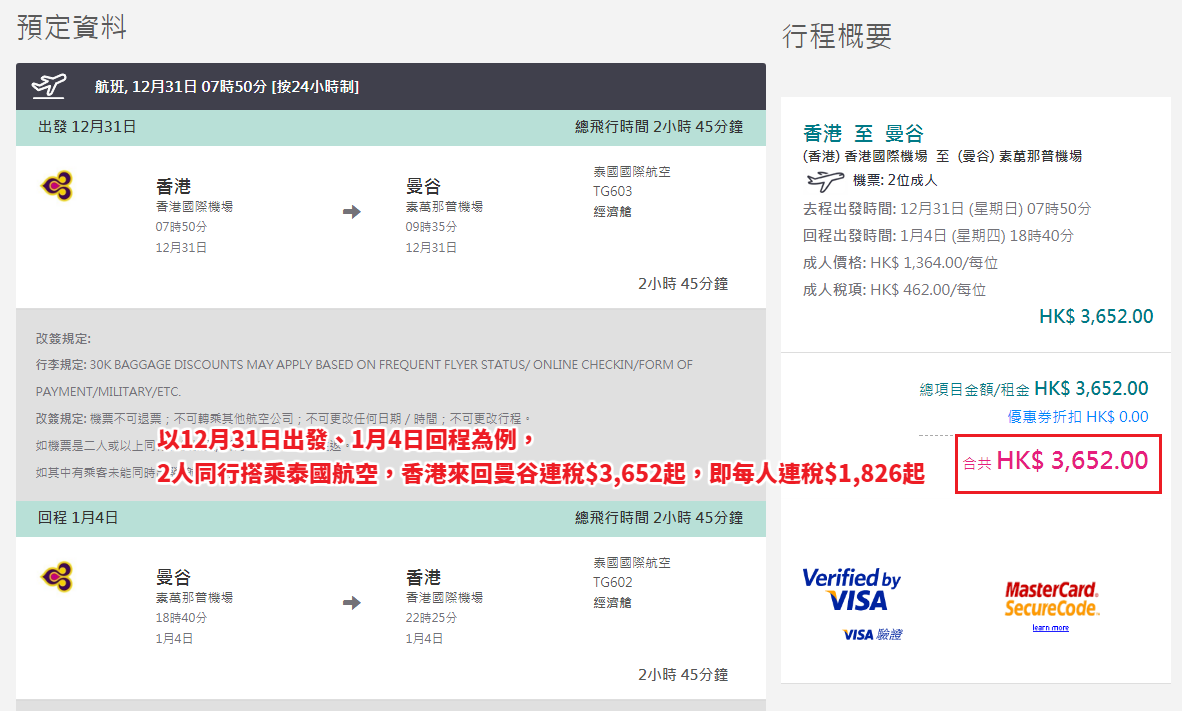Screen dimensions: 1182x711
Task: Click the flight number TG602
Action: (613, 583)
